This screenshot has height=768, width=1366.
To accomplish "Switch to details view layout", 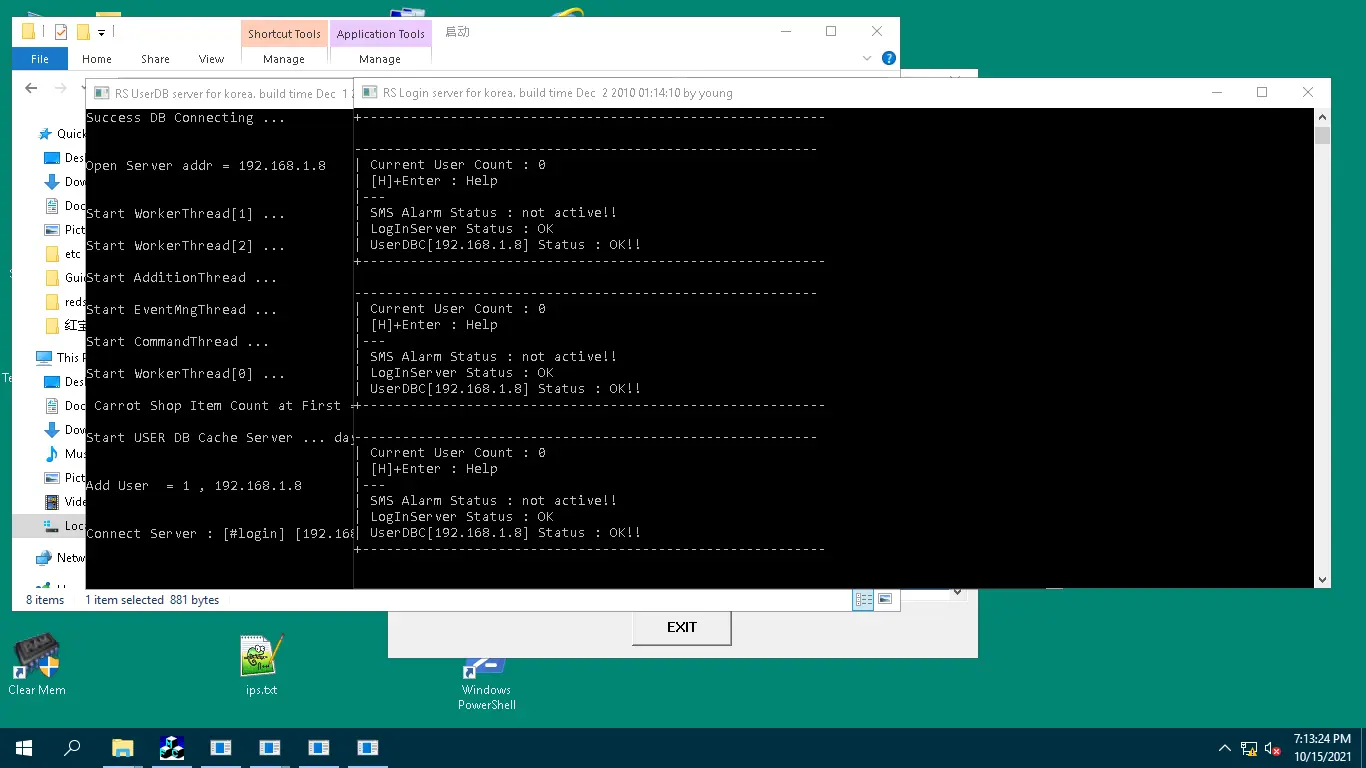I will tap(863, 599).
